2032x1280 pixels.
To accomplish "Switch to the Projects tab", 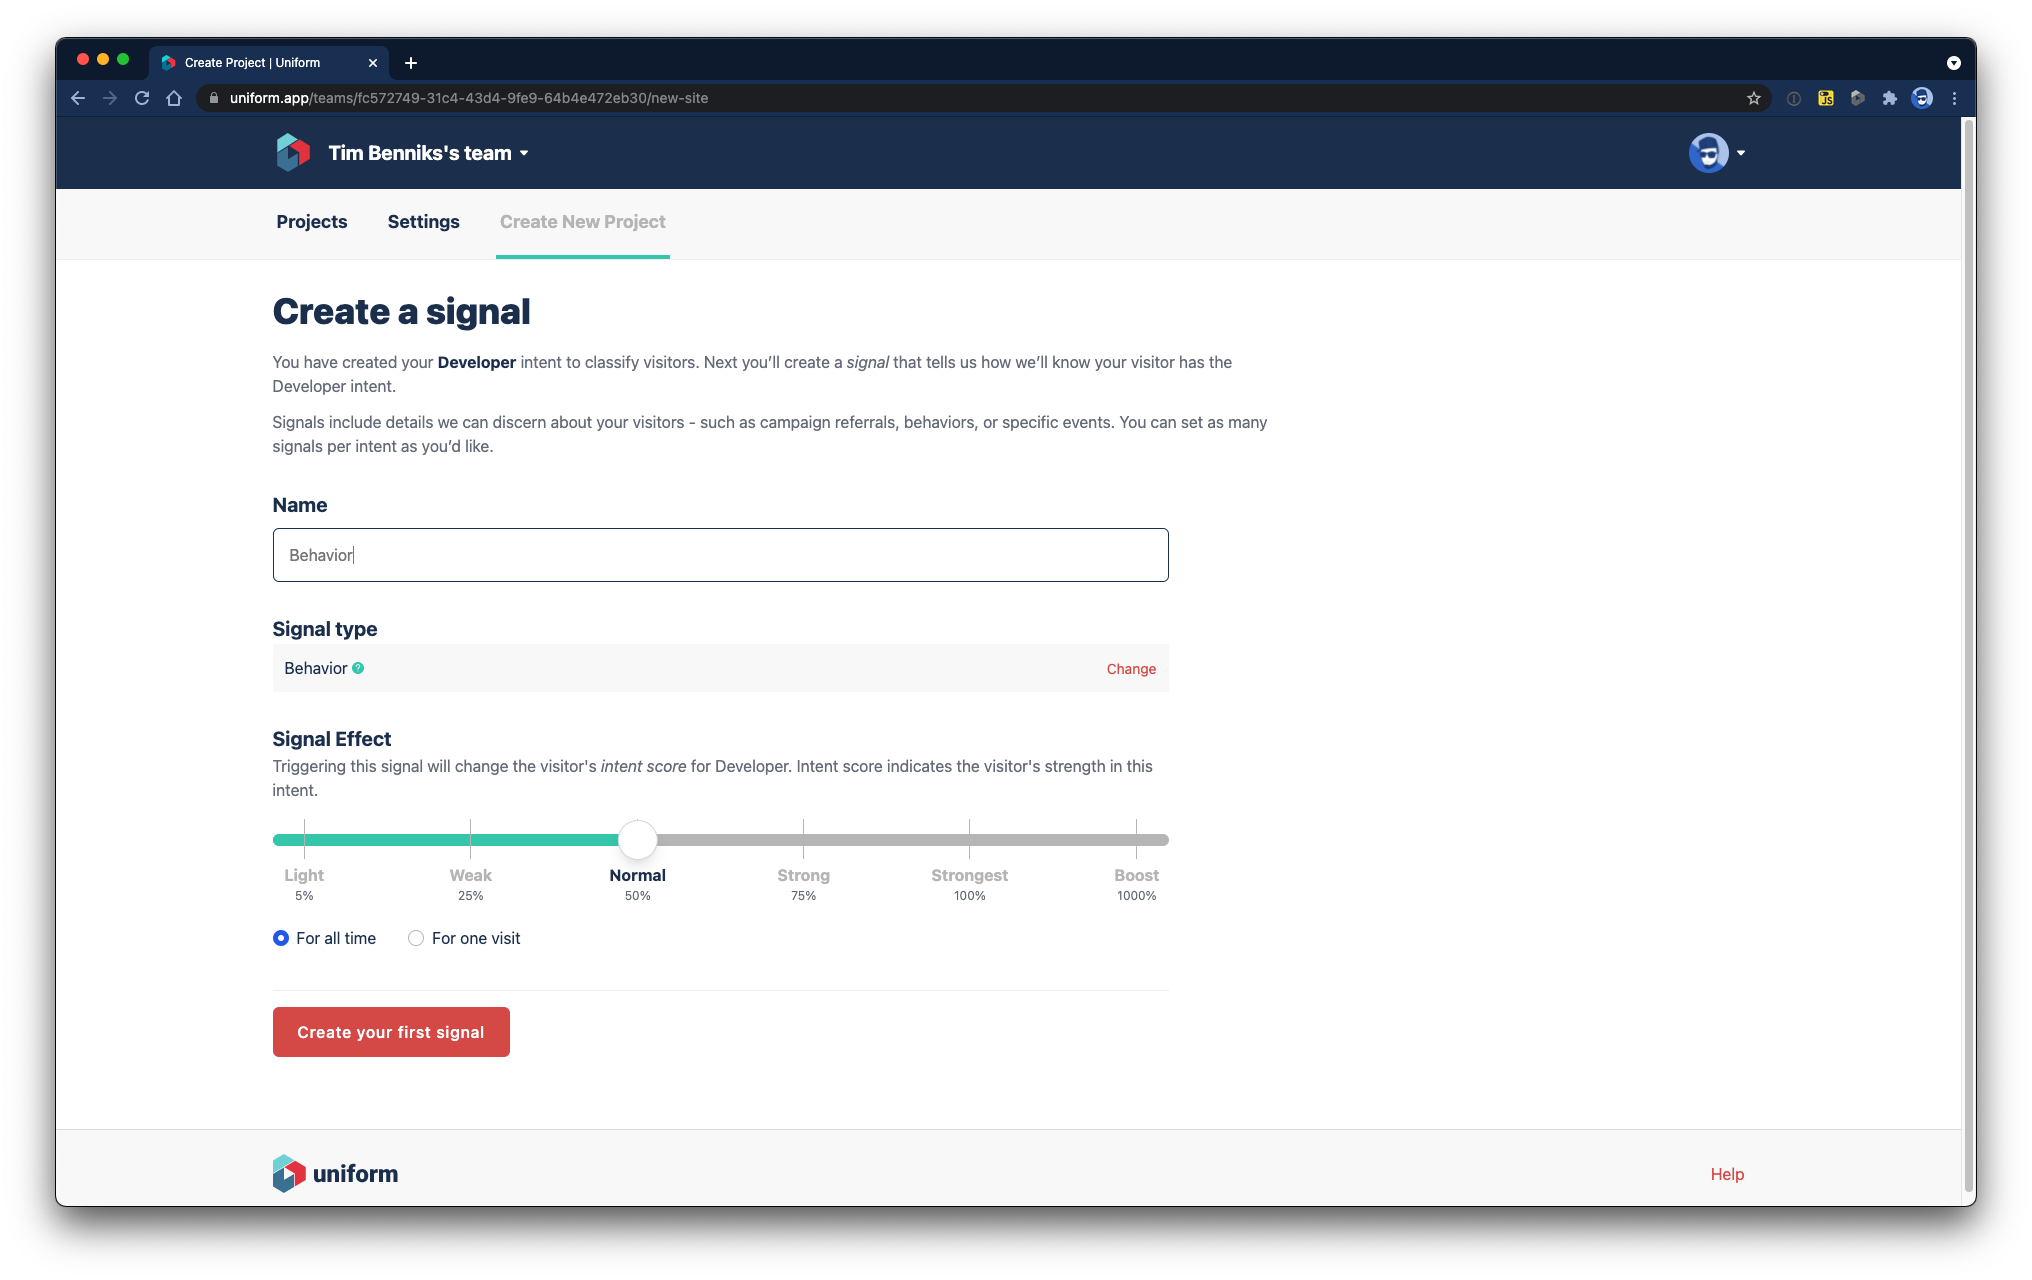I will tap(312, 222).
